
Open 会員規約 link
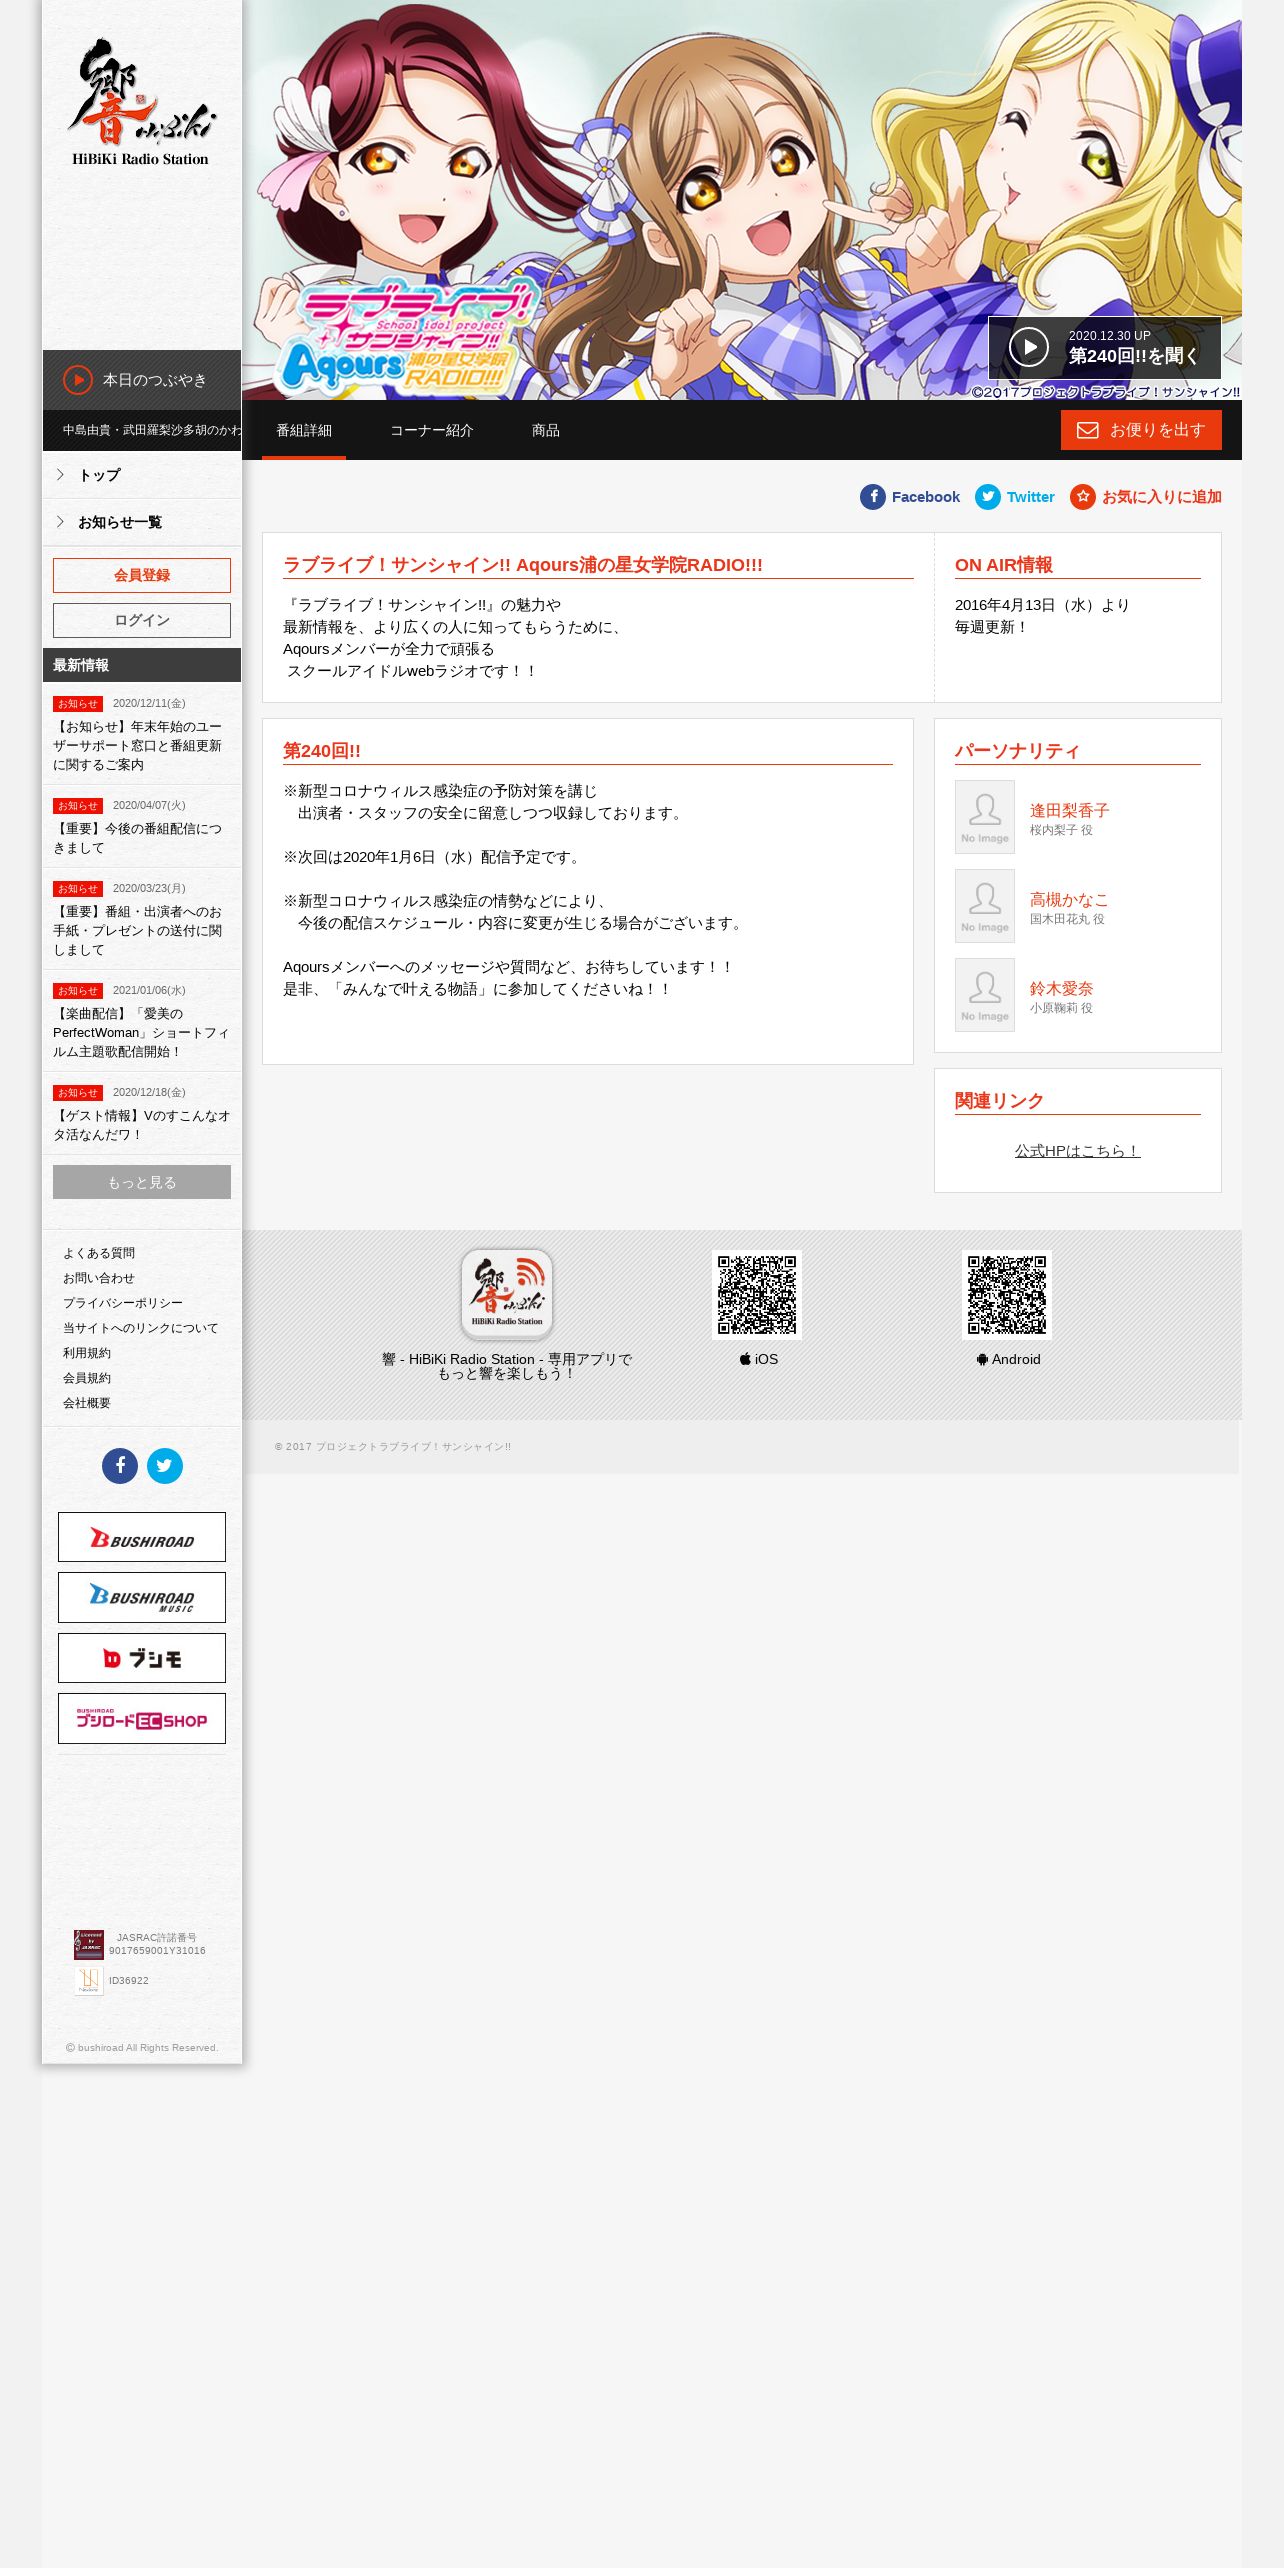click(87, 1378)
